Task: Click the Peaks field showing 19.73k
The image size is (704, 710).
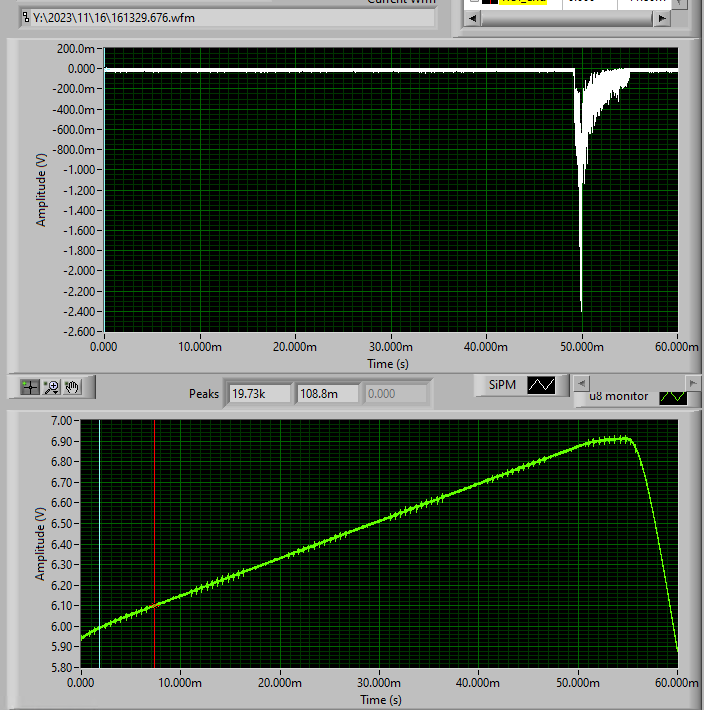Action: coord(260,393)
